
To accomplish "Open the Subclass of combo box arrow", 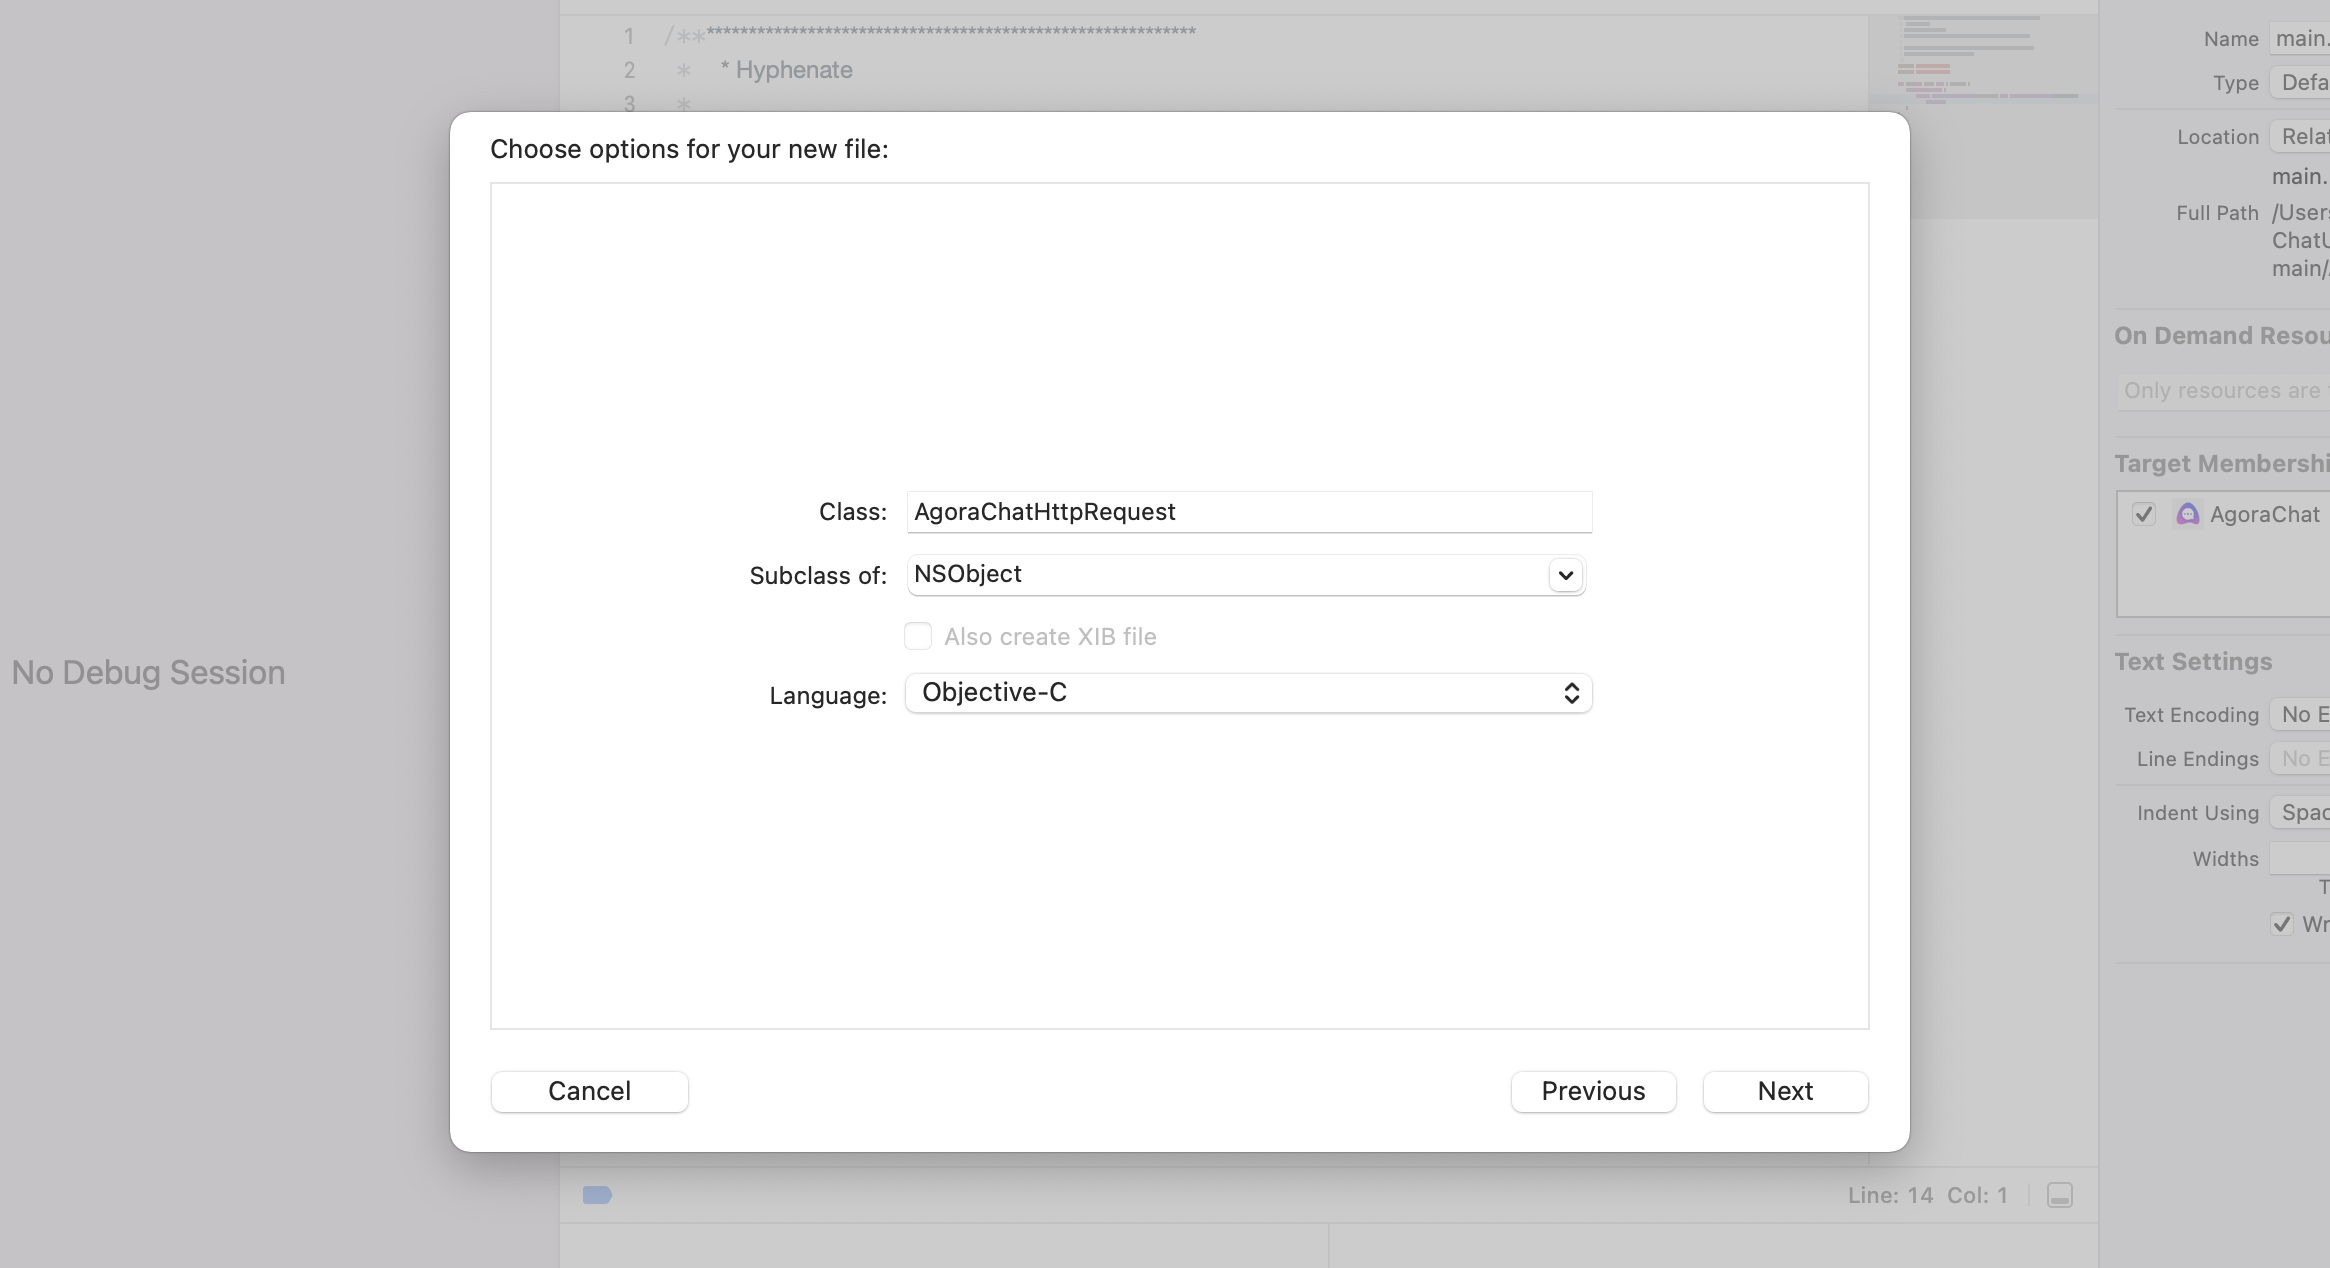I will click(x=1566, y=575).
